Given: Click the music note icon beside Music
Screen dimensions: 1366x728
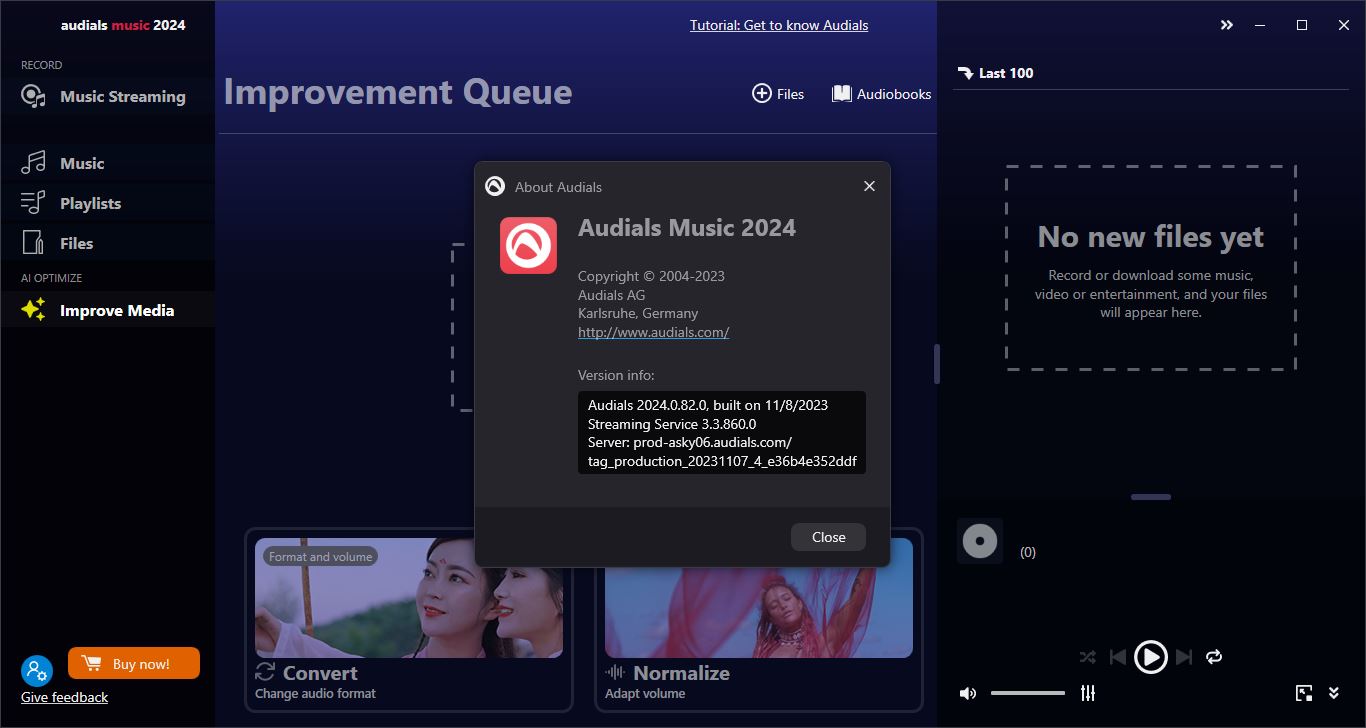Looking at the screenshot, I should click(33, 163).
